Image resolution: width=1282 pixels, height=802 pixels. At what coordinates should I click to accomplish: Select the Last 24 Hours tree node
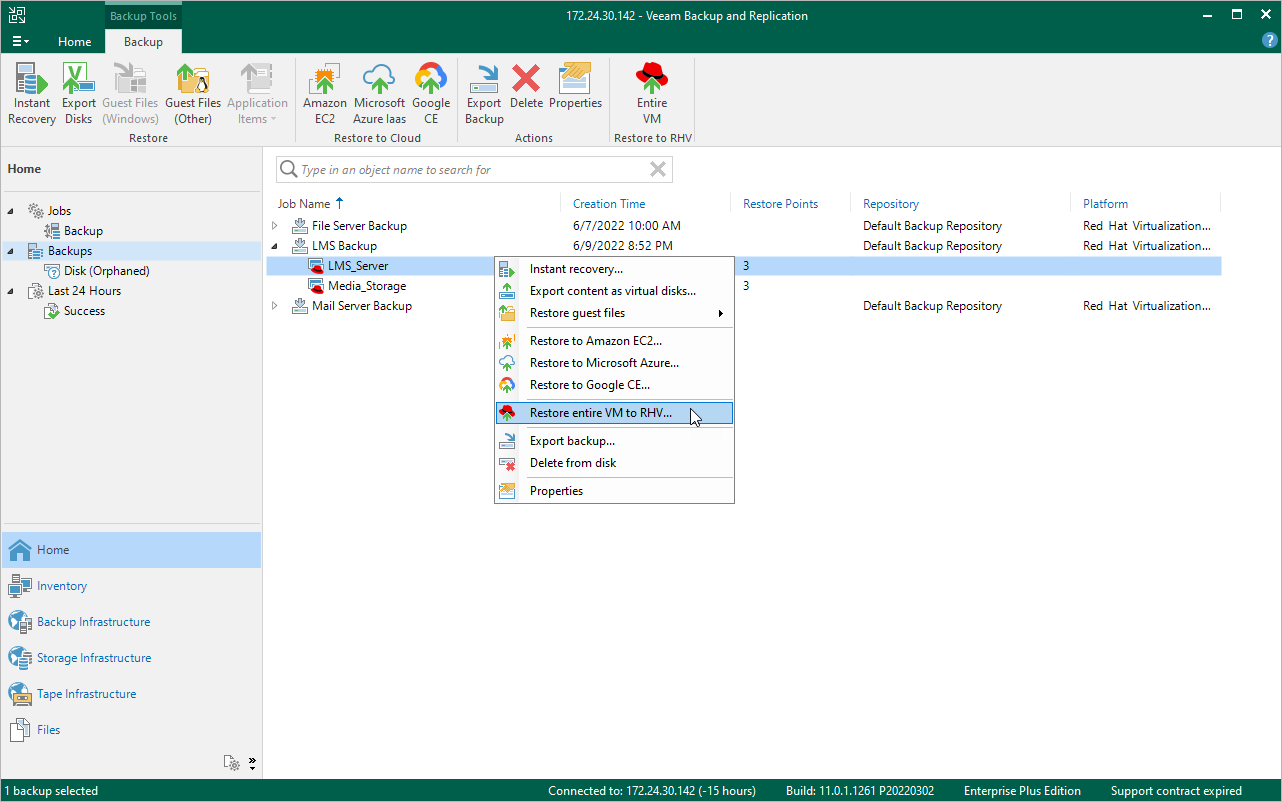click(84, 291)
